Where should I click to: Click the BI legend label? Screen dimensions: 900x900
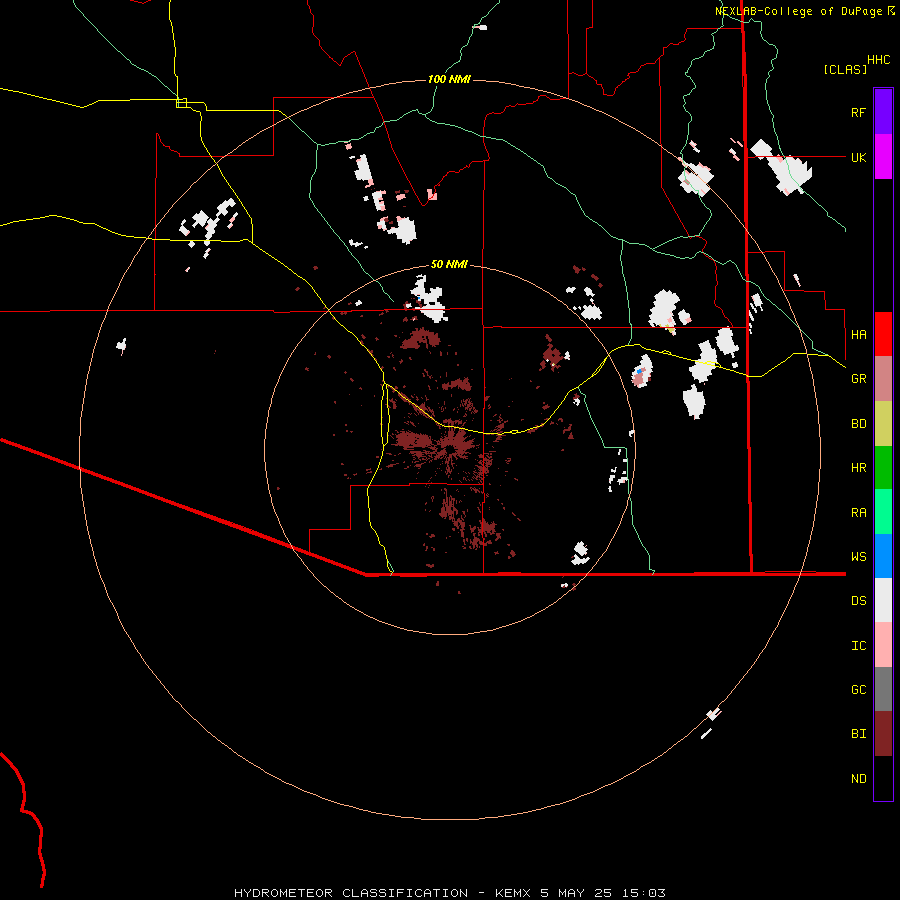(x=858, y=734)
